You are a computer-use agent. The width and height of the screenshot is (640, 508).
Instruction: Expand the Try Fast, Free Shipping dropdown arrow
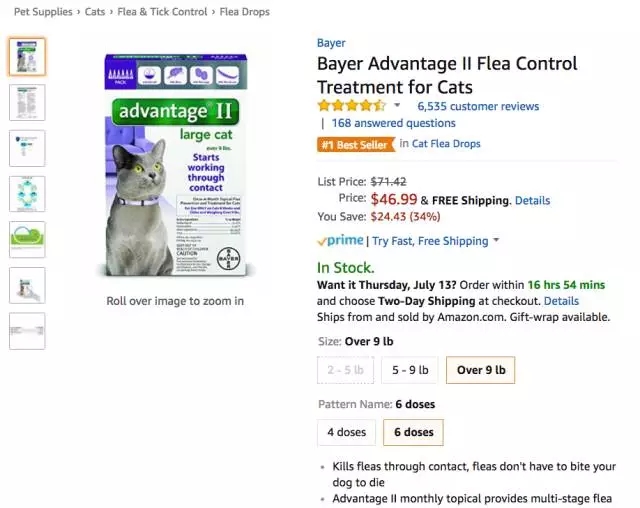(x=496, y=240)
